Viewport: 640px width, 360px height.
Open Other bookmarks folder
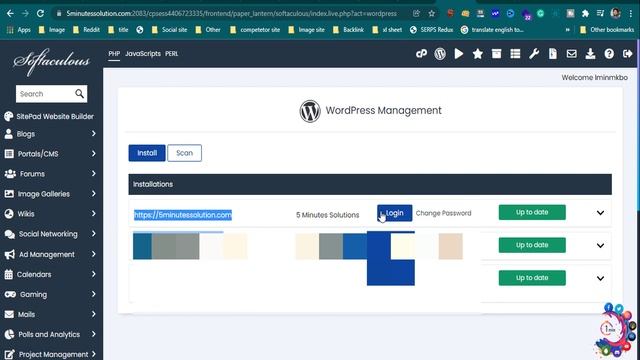point(607,30)
